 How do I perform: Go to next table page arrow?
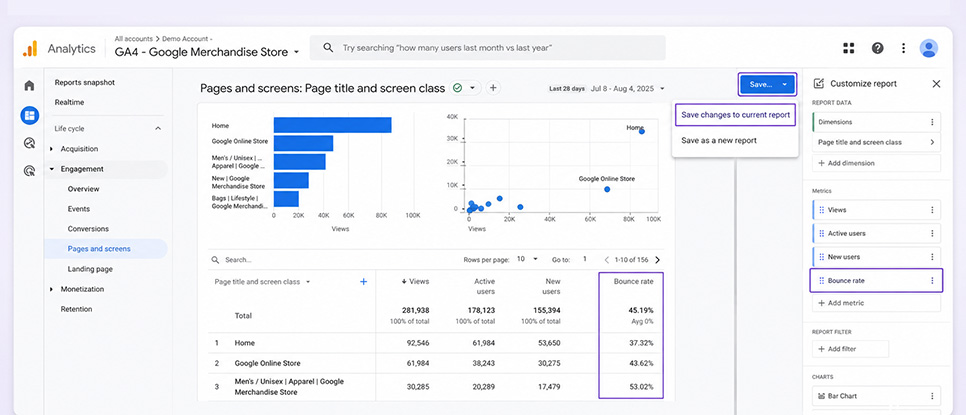pos(657,260)
